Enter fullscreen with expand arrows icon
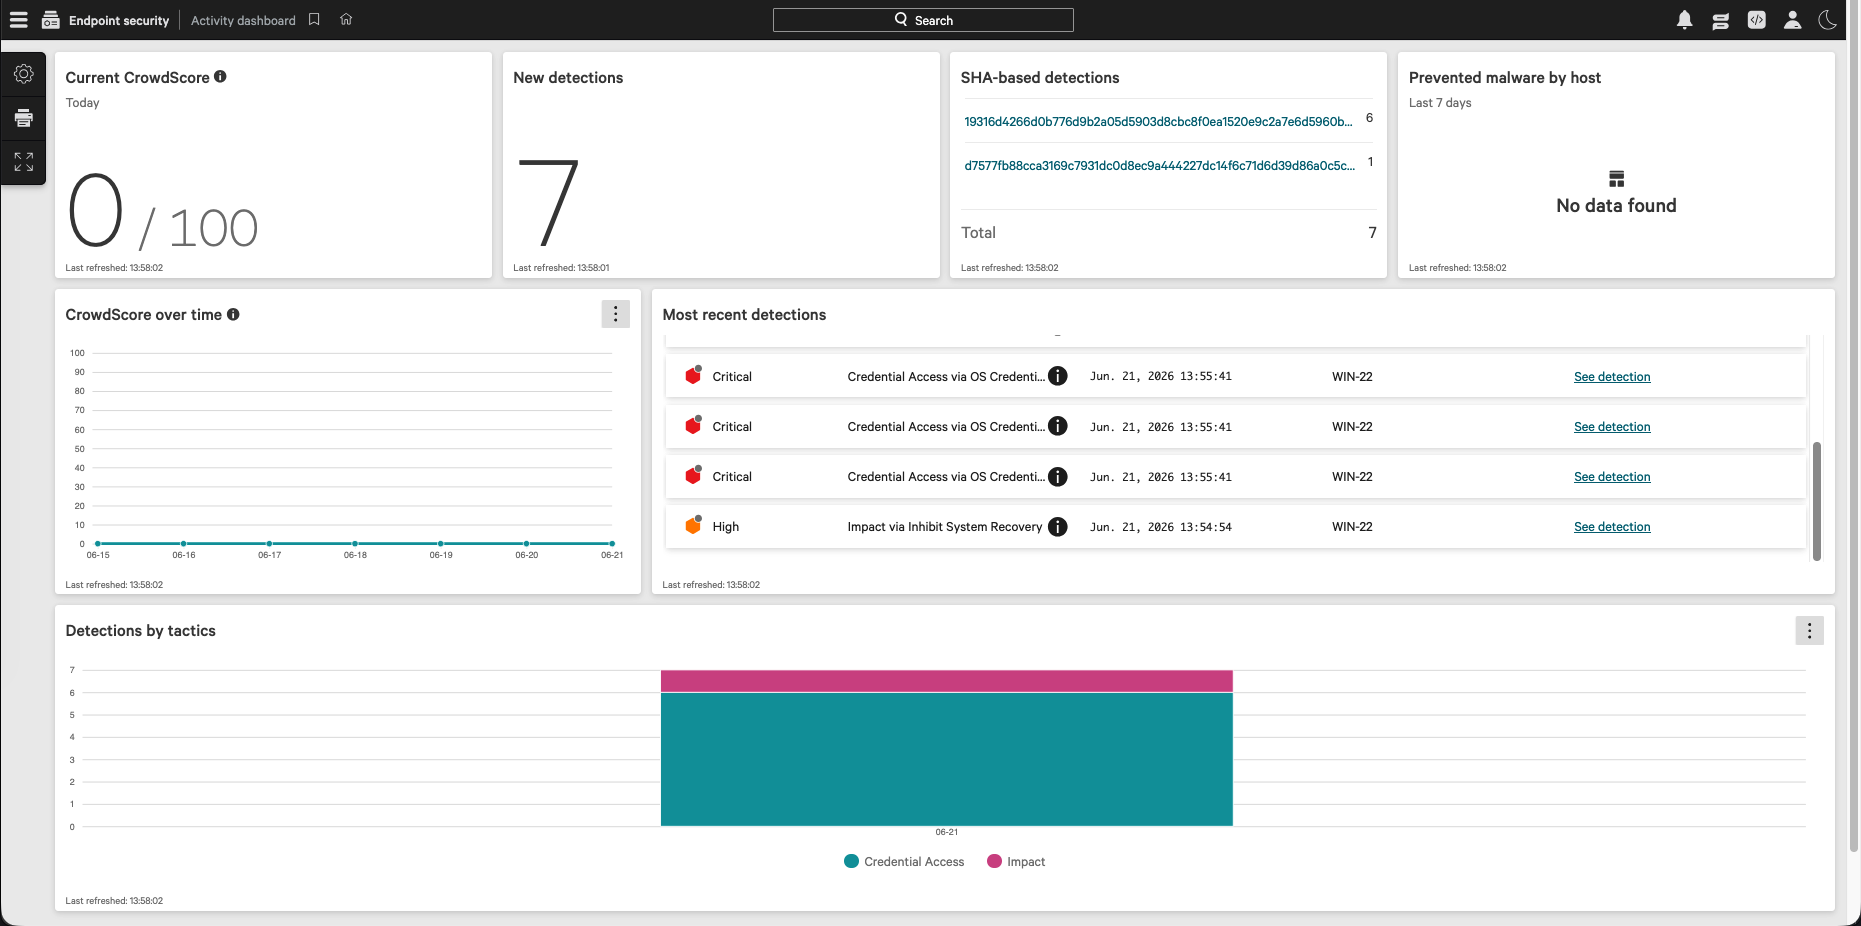 click(24, 162)
